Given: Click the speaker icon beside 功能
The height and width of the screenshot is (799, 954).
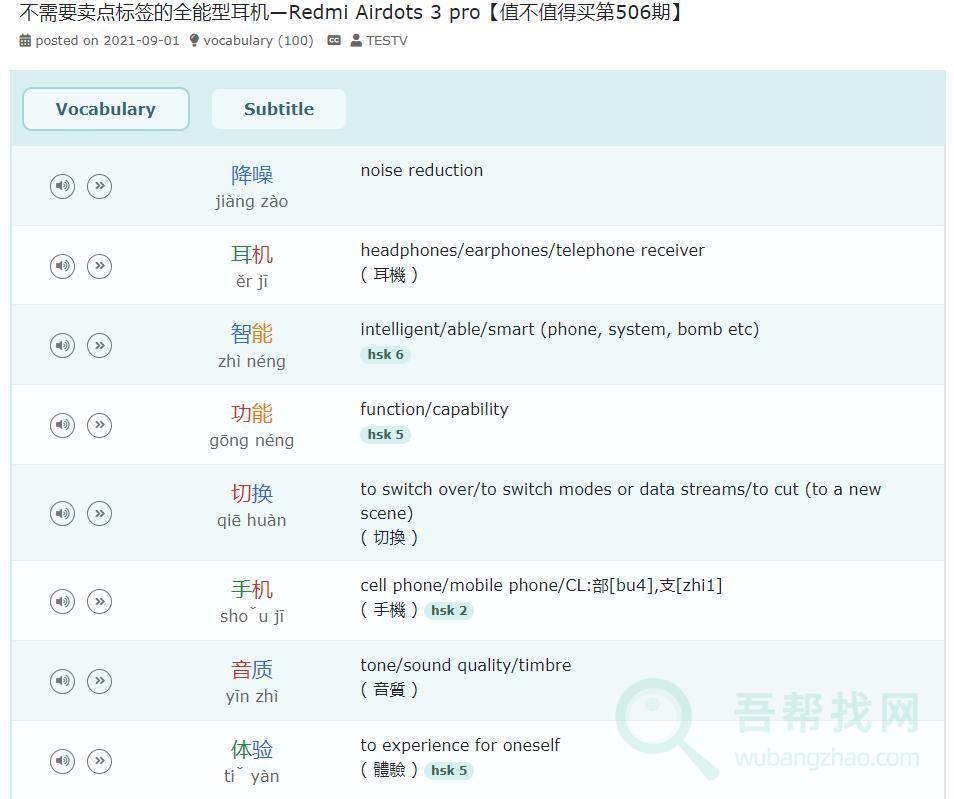Looking at the screenshot, I should coord(62,424).
